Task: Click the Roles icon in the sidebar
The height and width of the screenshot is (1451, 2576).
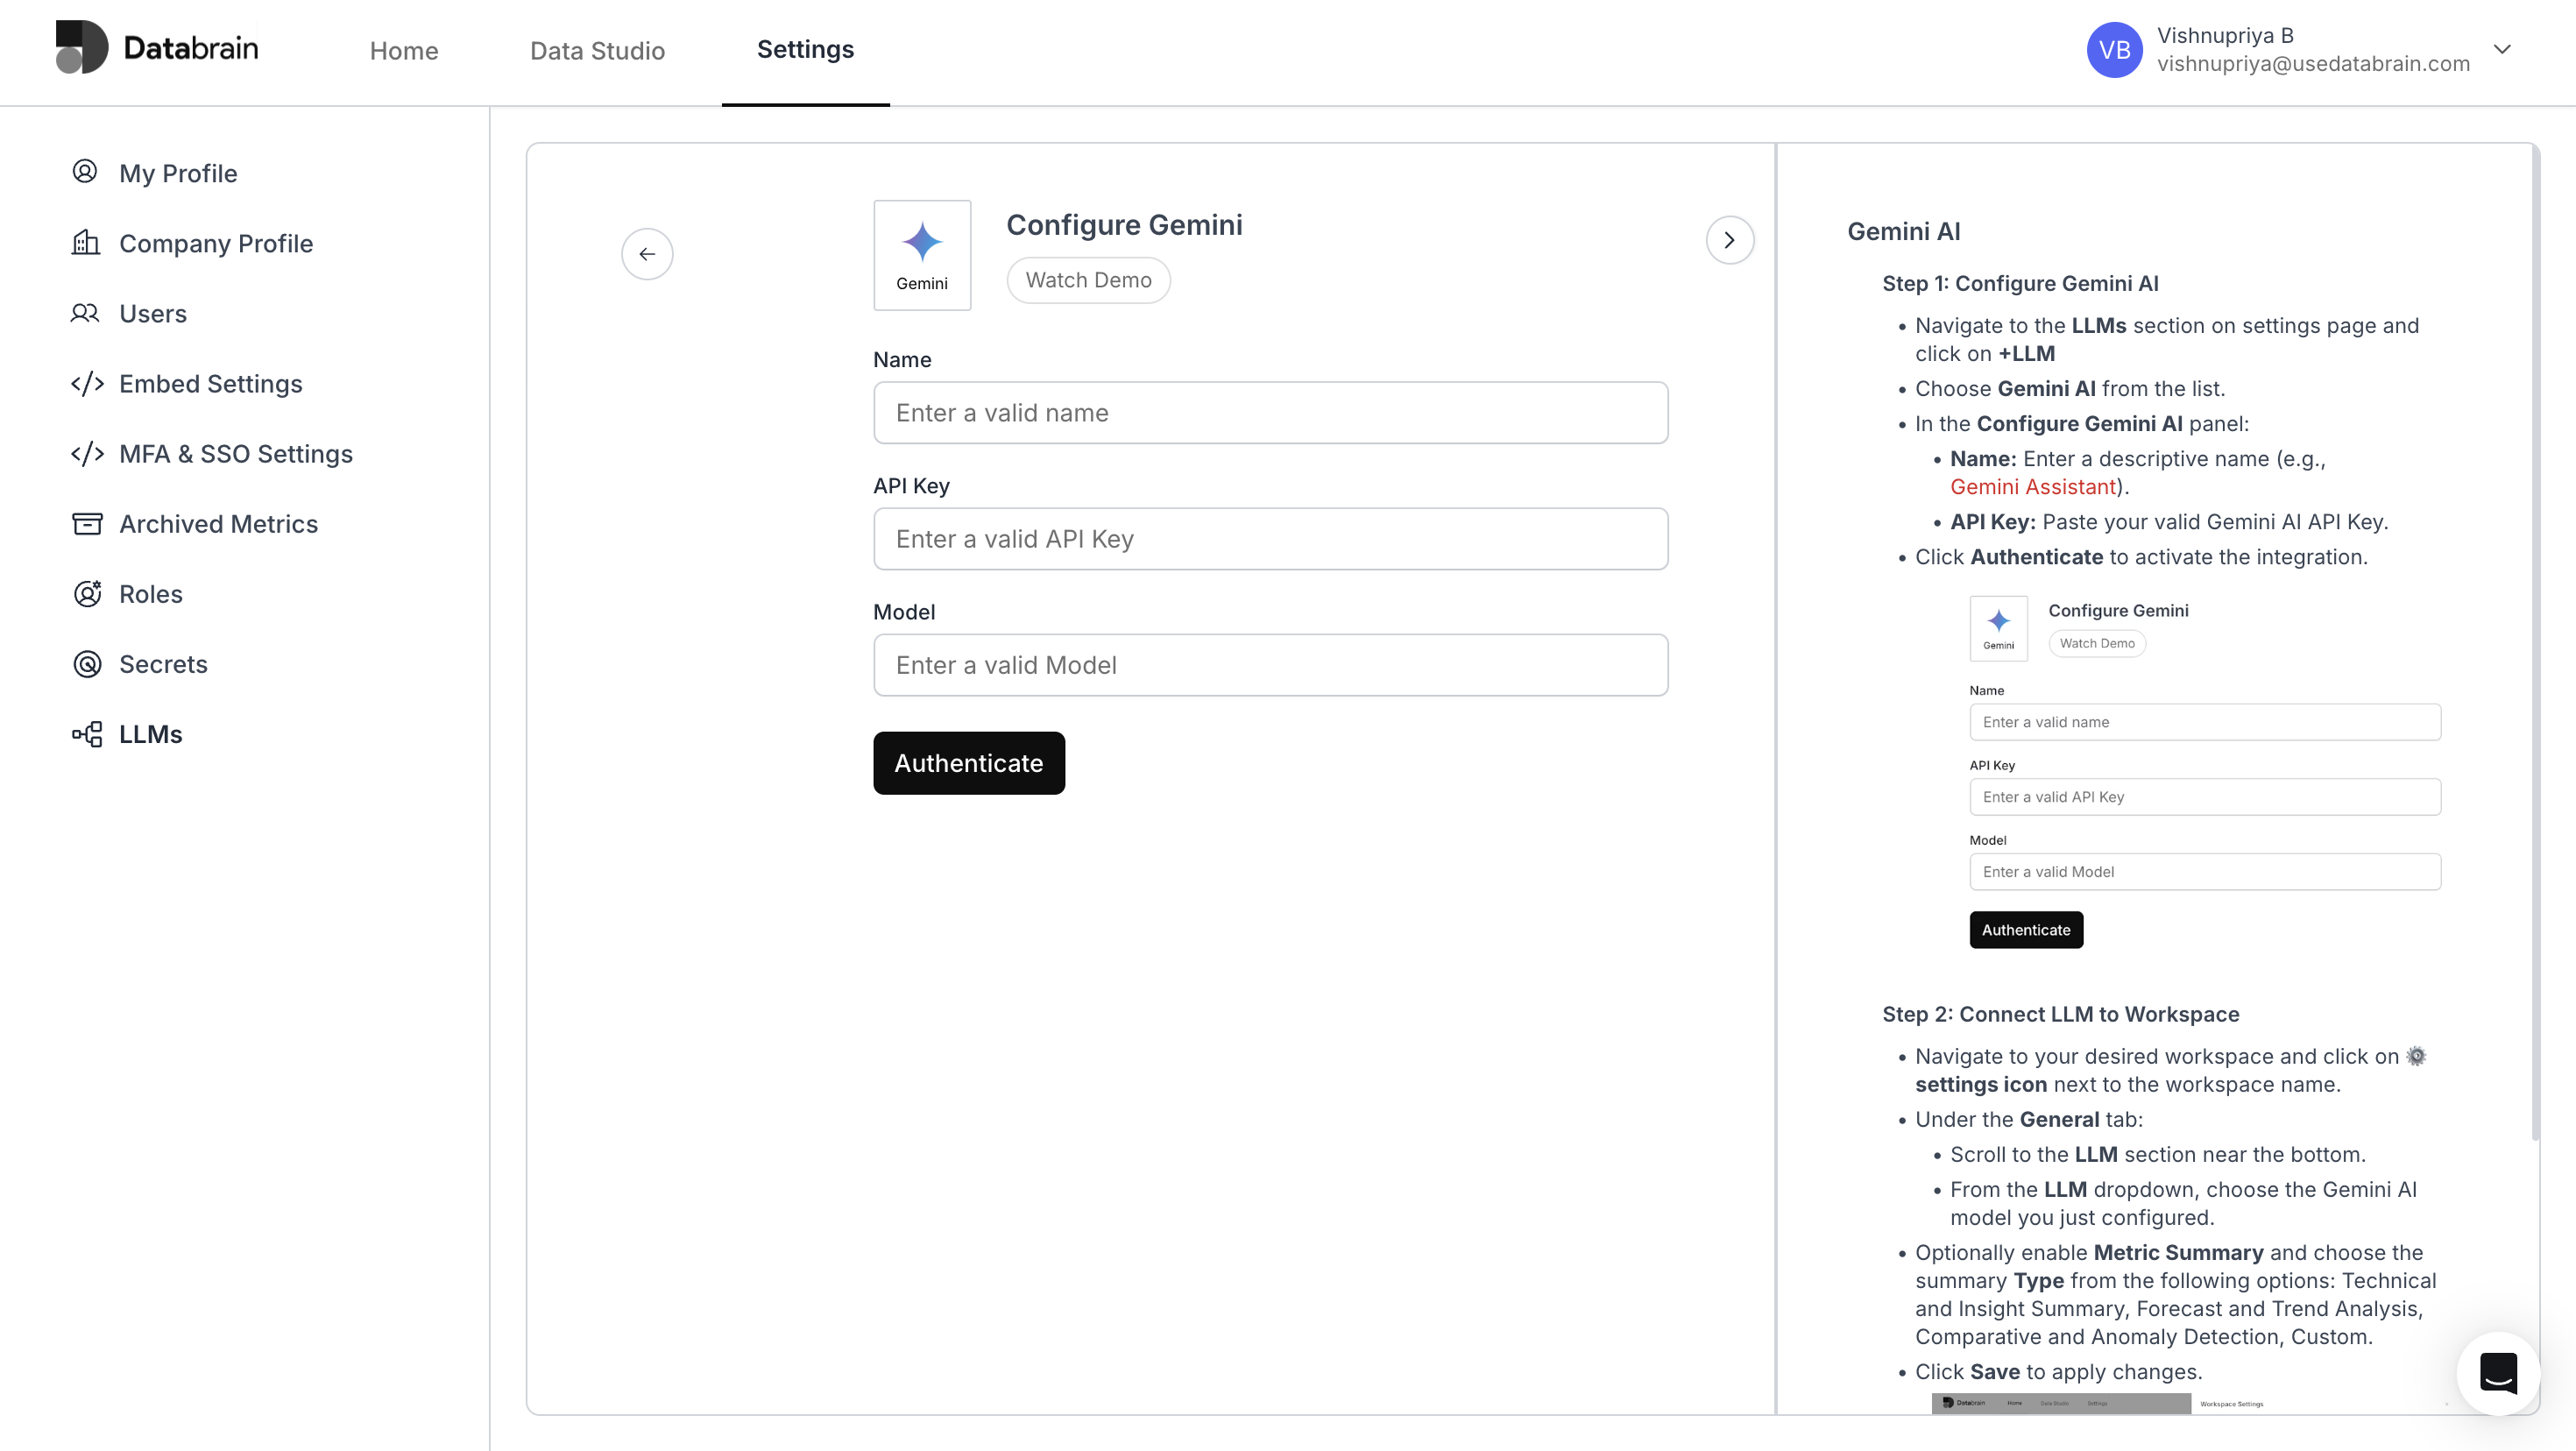Action: click(x=87, y=593)
